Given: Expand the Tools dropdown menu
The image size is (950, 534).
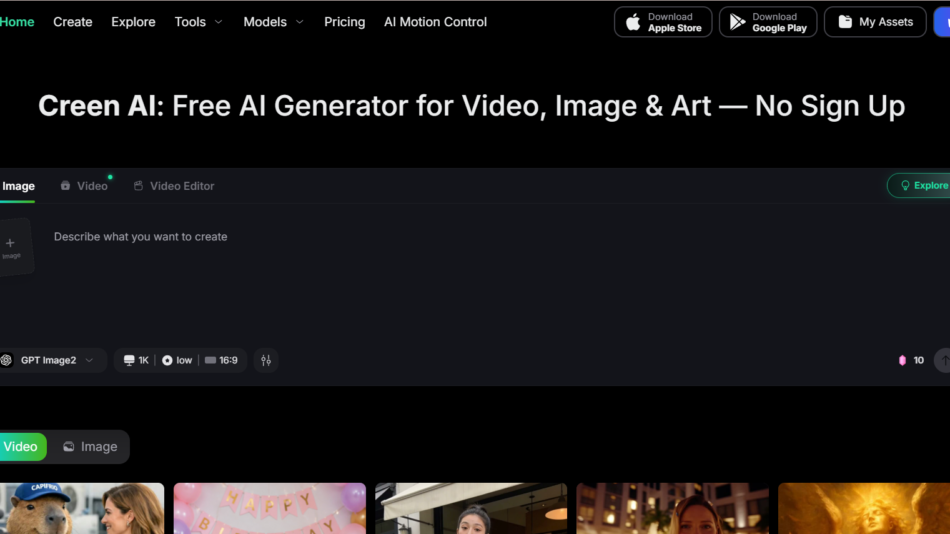Looking at the screenshot, I should pyautogui.click(x=199, y=22).
